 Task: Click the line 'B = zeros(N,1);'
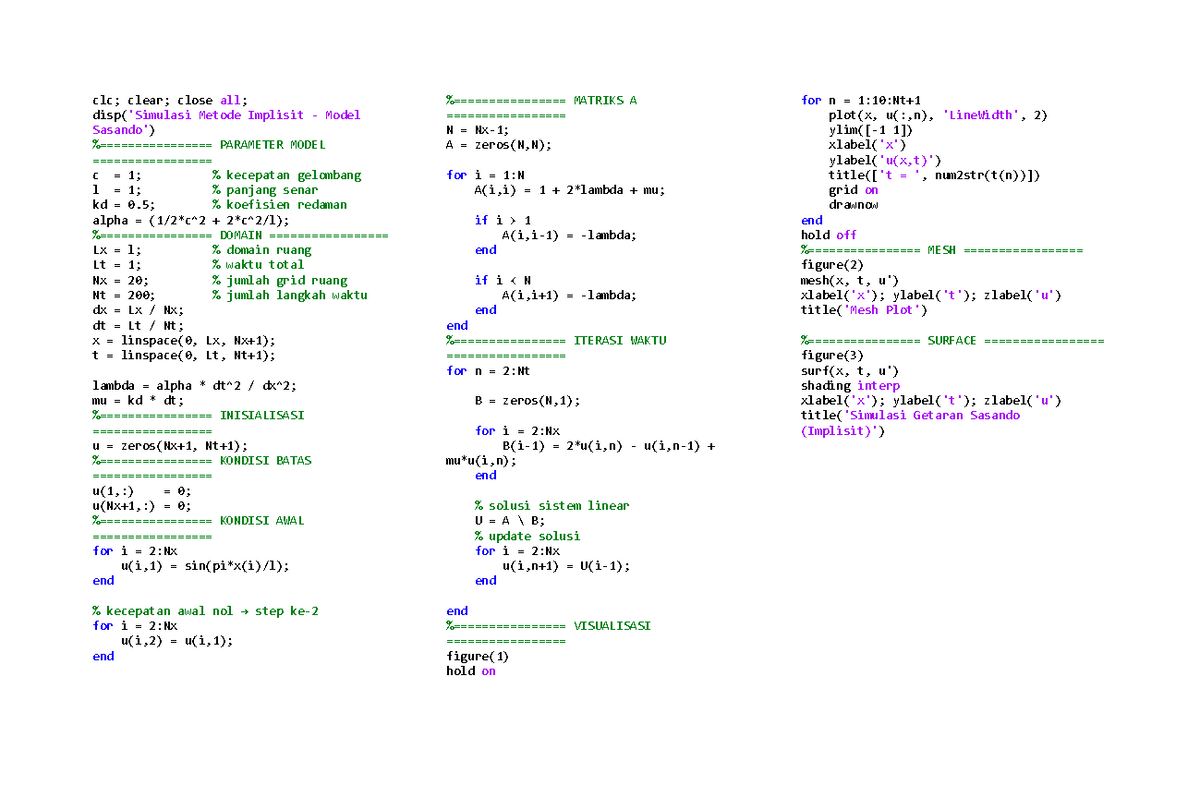(x=527, y=400)
